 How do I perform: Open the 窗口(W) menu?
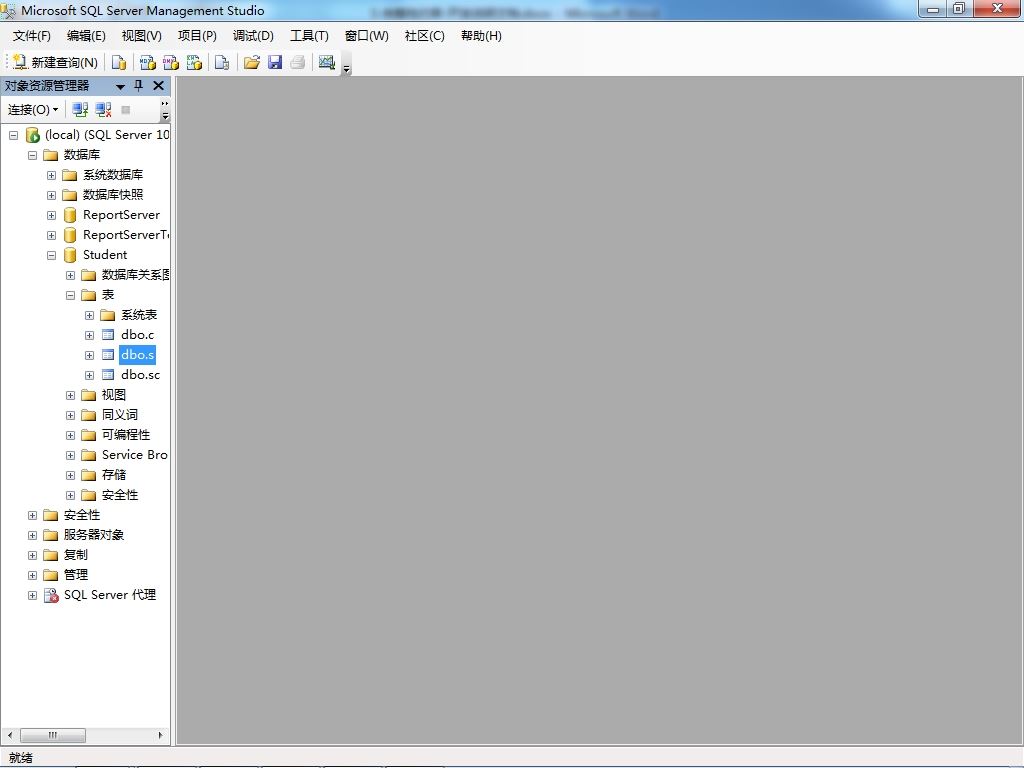[366, 36]
